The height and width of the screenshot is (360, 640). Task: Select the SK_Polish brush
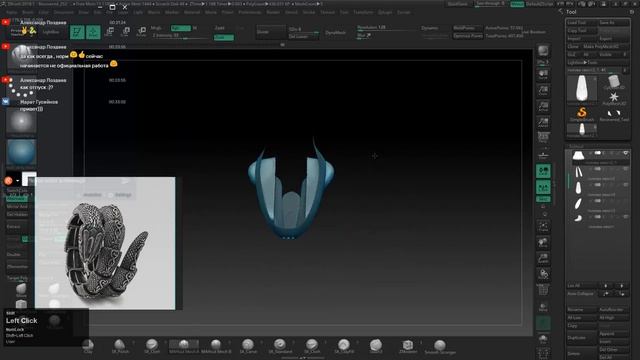click(x=120, y=346)
